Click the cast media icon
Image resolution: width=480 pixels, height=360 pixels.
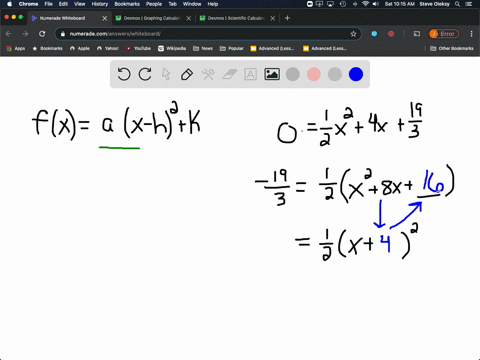coord(417,34)
